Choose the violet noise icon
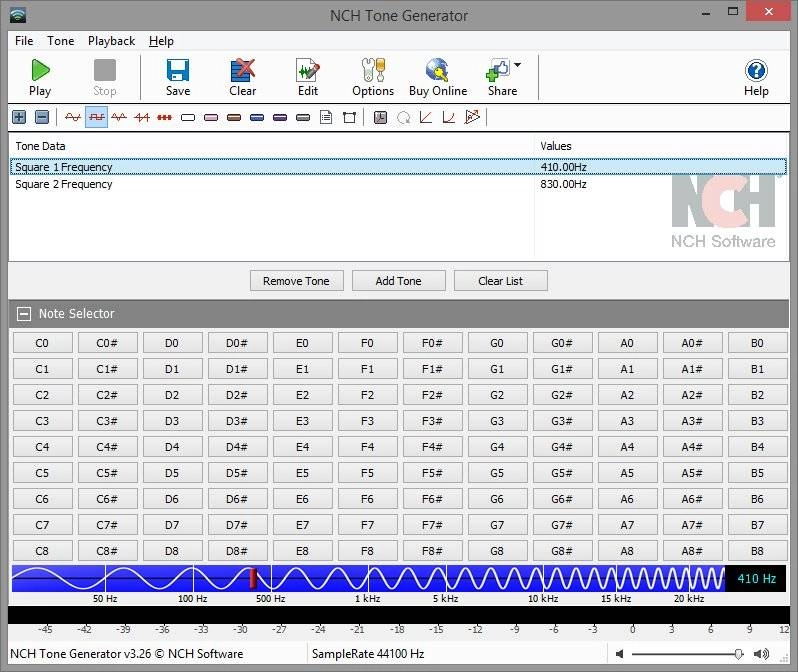Image resolution: width=798 pixels, height=672 pixels. pyautogui.click(x=280, y=118)
